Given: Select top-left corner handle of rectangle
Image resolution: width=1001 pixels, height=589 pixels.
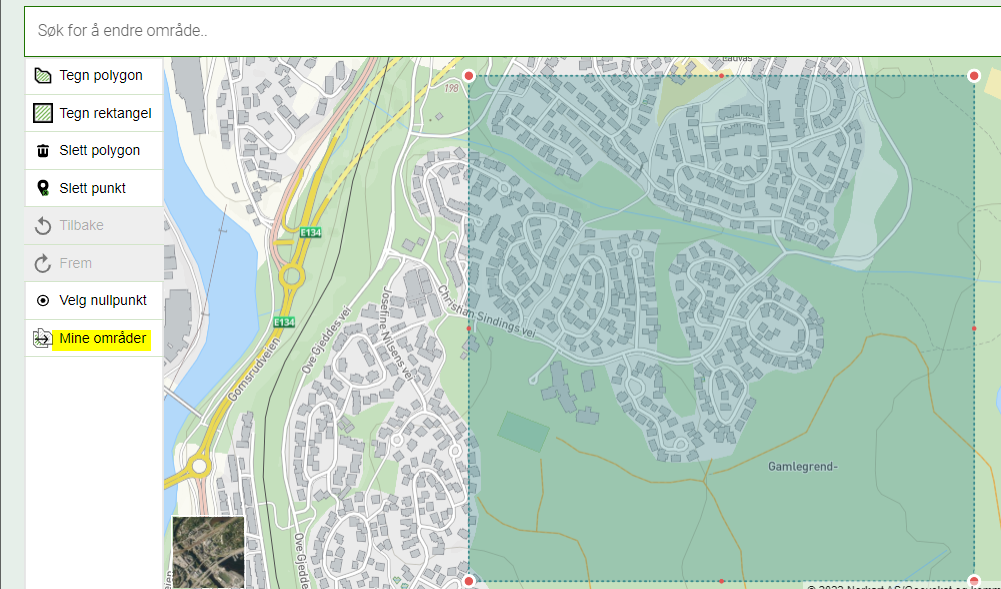Looking at the screenshot, I should click(x=469, y=76).
